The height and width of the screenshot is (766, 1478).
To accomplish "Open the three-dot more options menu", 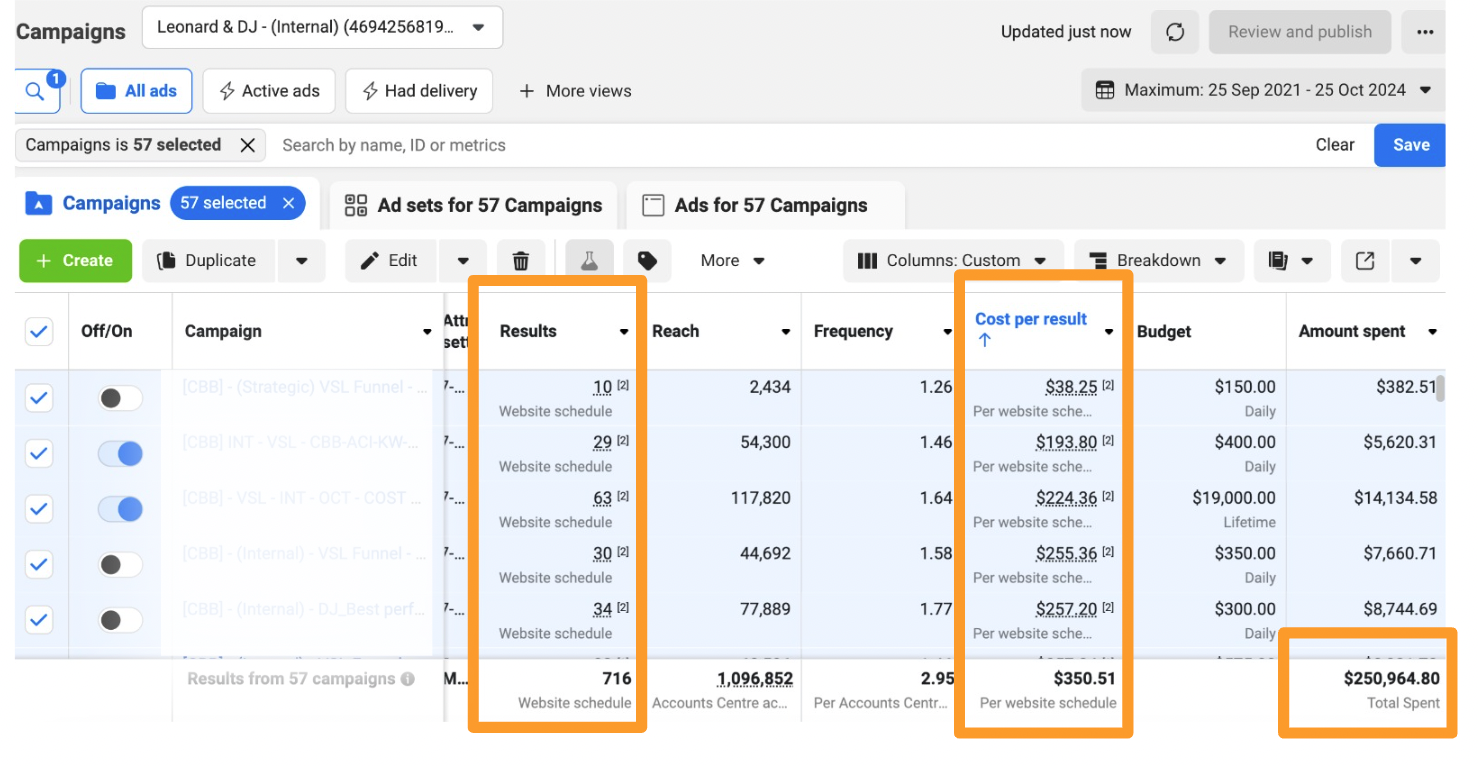I will pyautogui.click(x=1425, y=32).
